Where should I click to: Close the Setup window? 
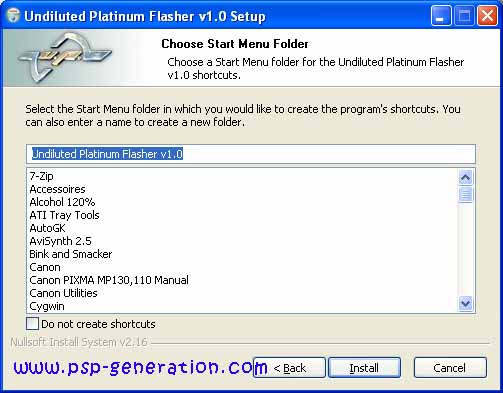487,15
